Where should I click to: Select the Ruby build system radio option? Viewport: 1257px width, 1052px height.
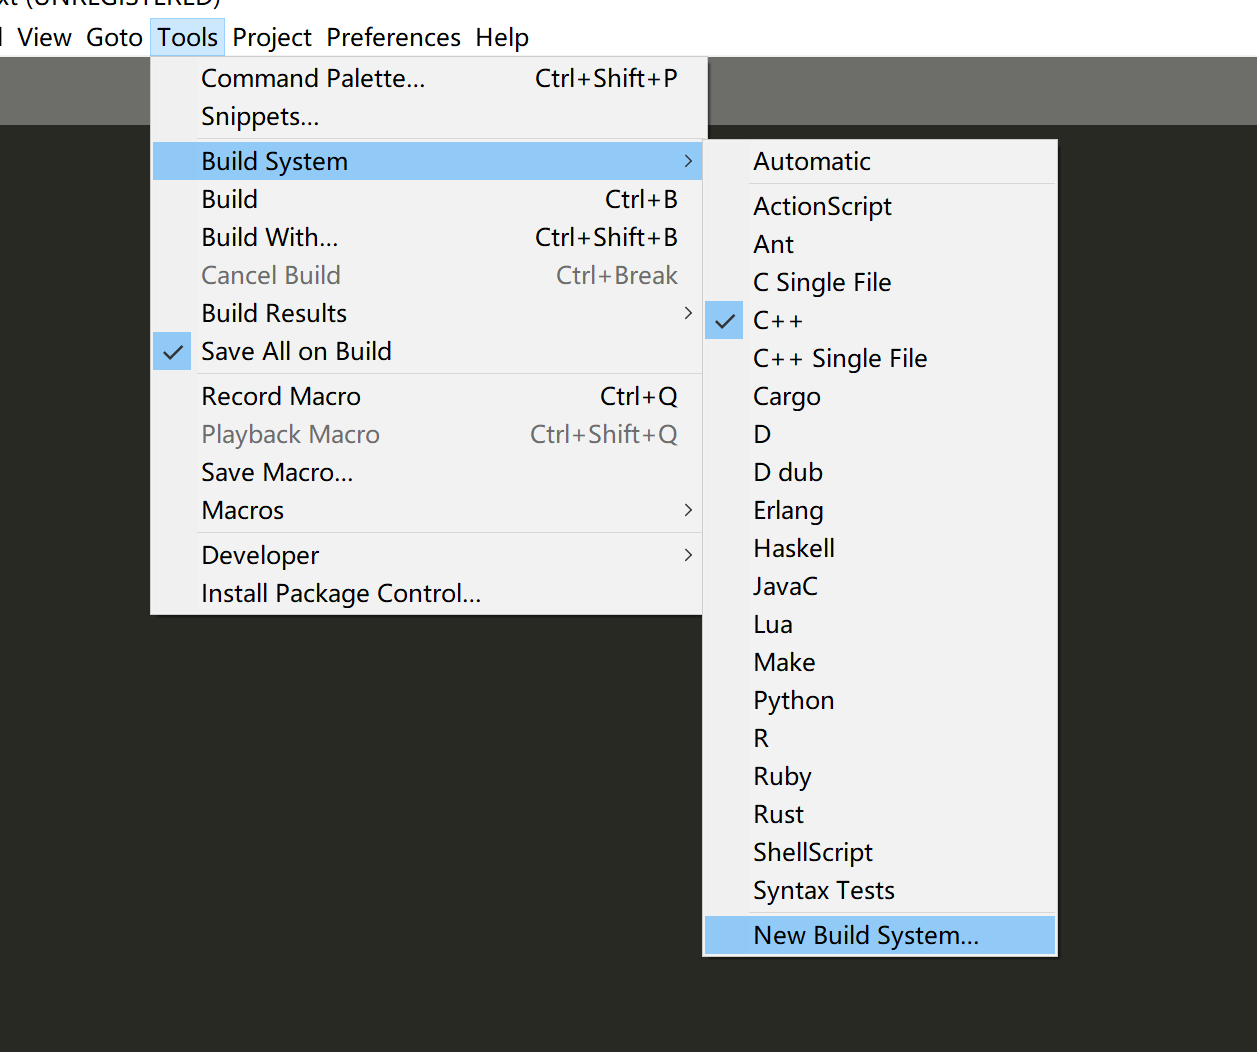pyautogui.click(x=781, y=776)
